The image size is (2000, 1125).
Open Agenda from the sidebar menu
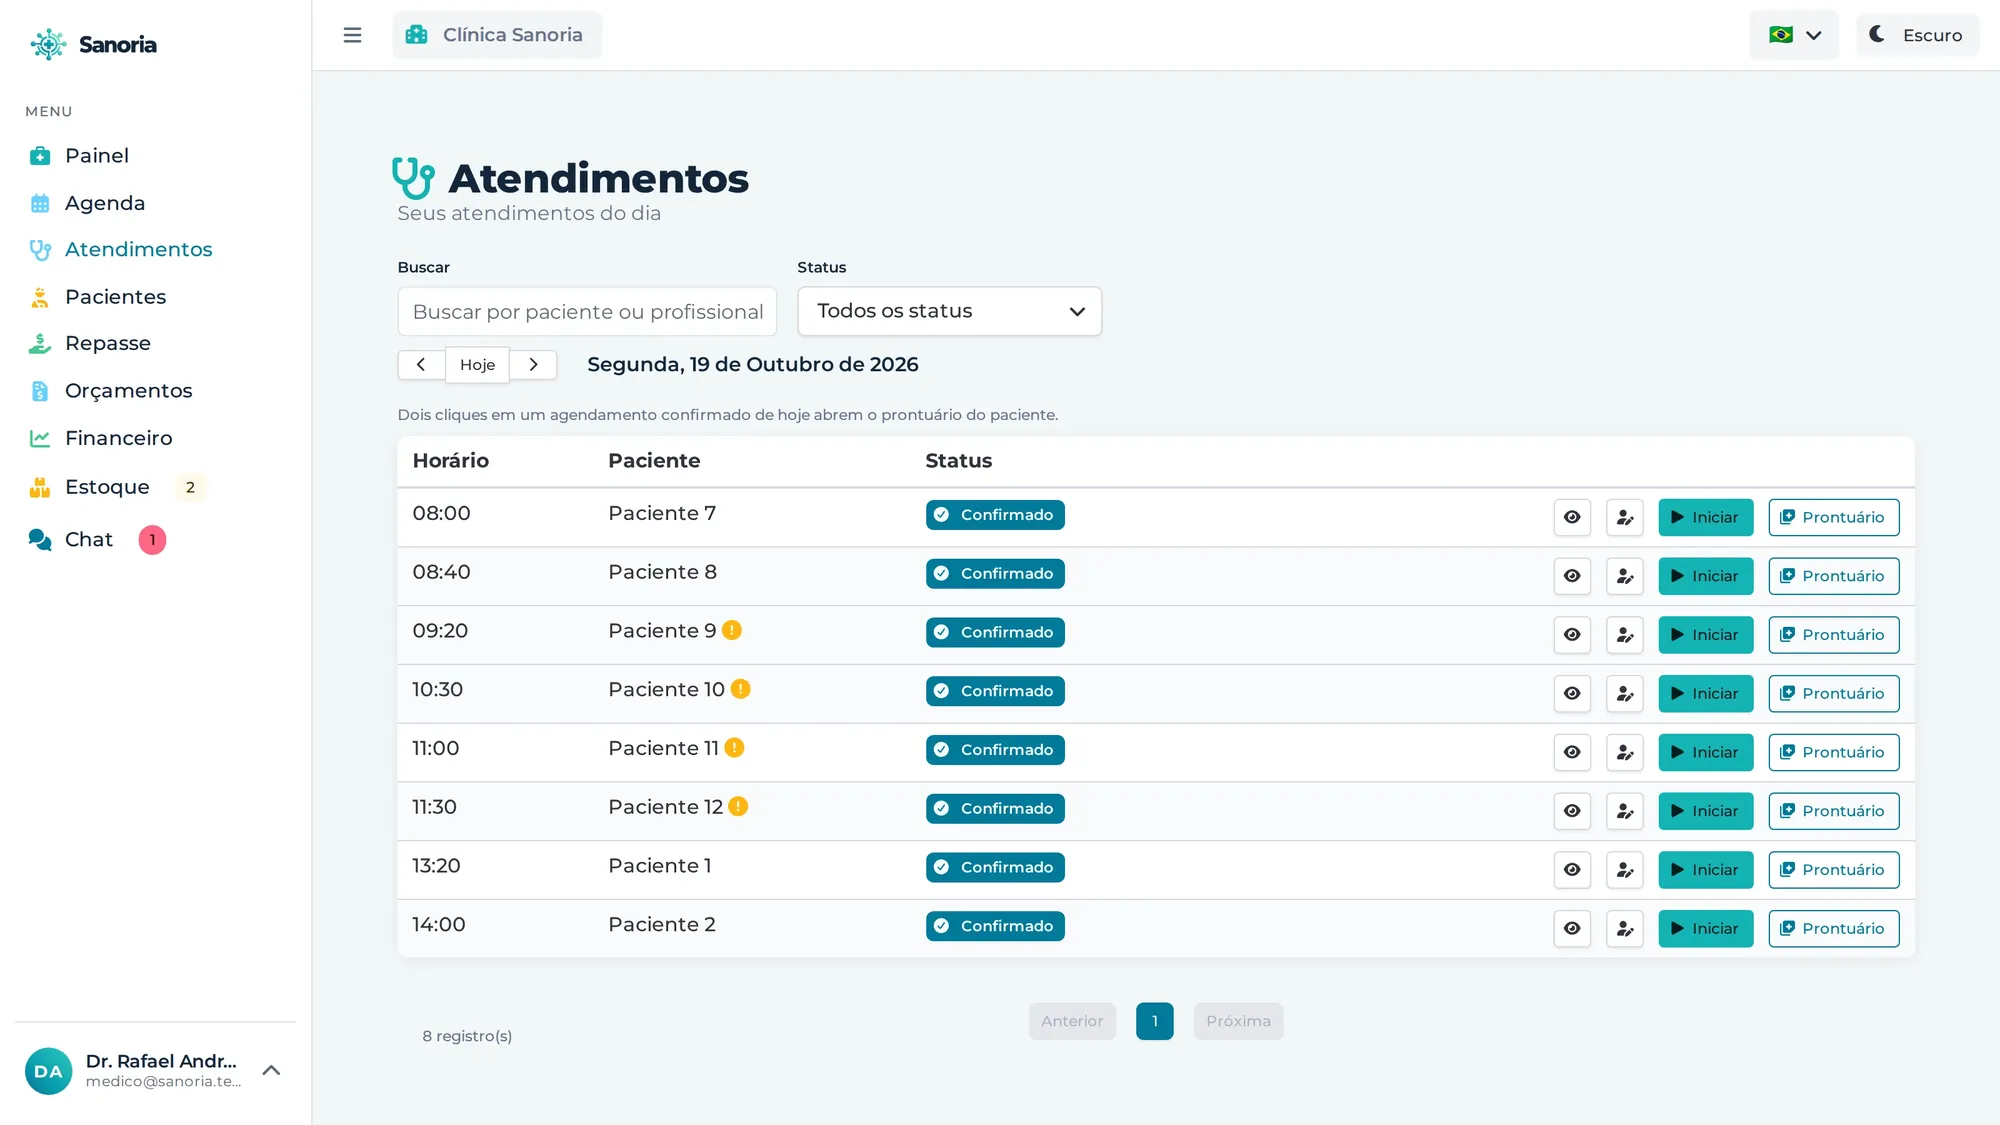105,203
